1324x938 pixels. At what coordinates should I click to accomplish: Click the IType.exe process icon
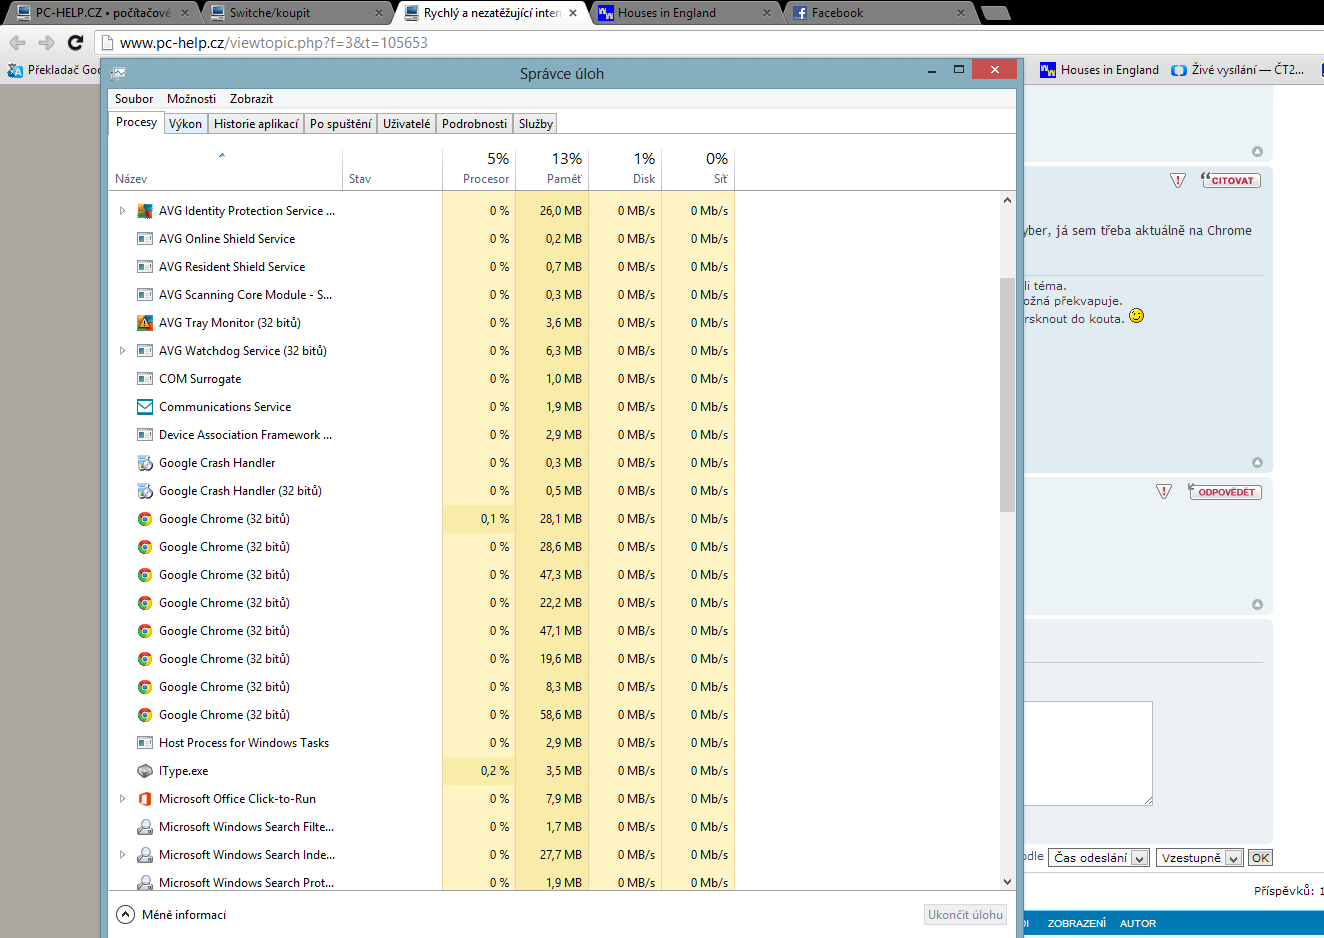(145, 771)
